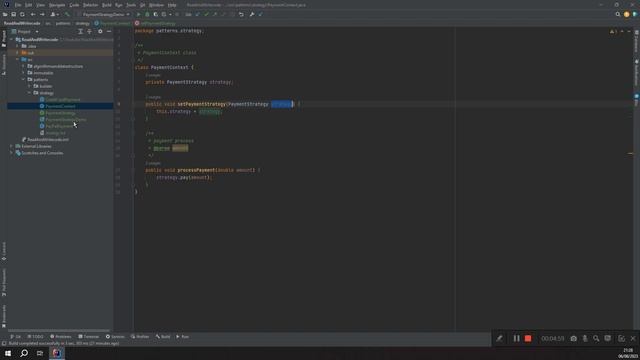Open the Edit menu
640x360 pixels.
(x=29, y=5)
